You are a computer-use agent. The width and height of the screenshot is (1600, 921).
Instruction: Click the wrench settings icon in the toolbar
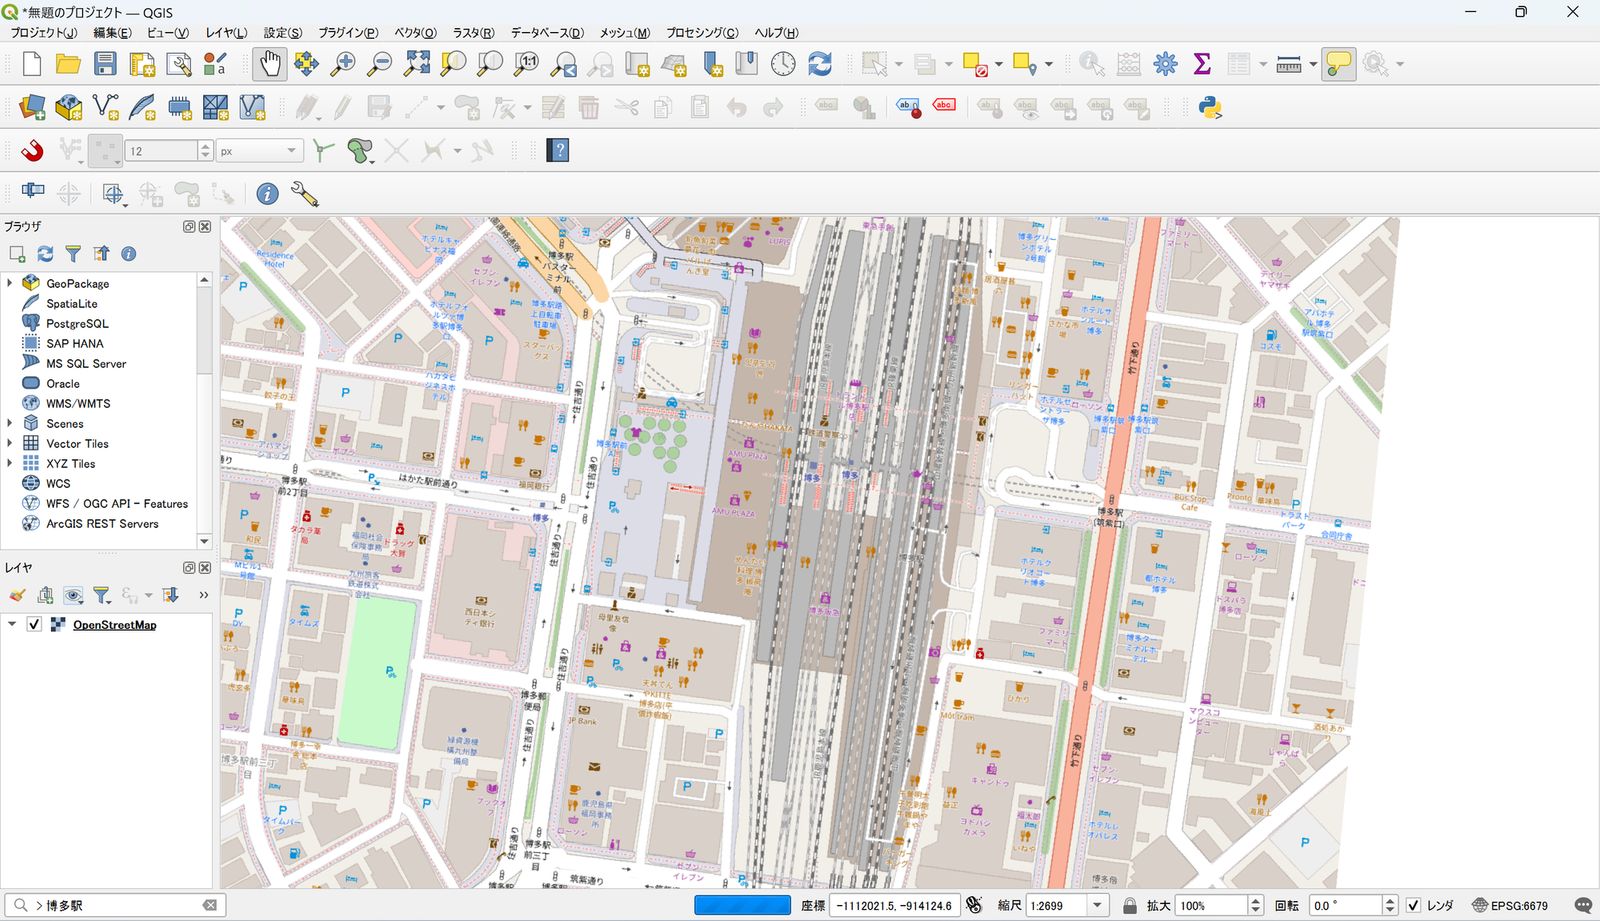pyautogui.click(x=304, y=194)
